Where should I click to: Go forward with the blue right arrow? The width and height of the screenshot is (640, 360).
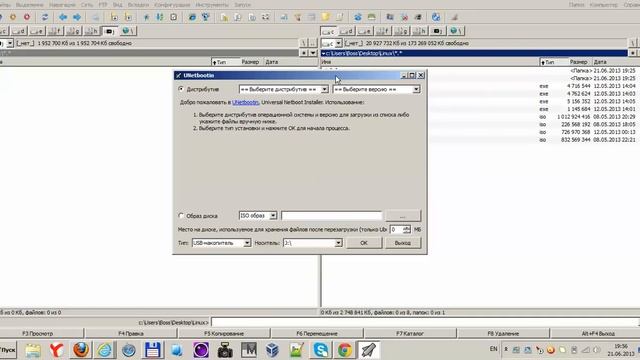point(77,17)
